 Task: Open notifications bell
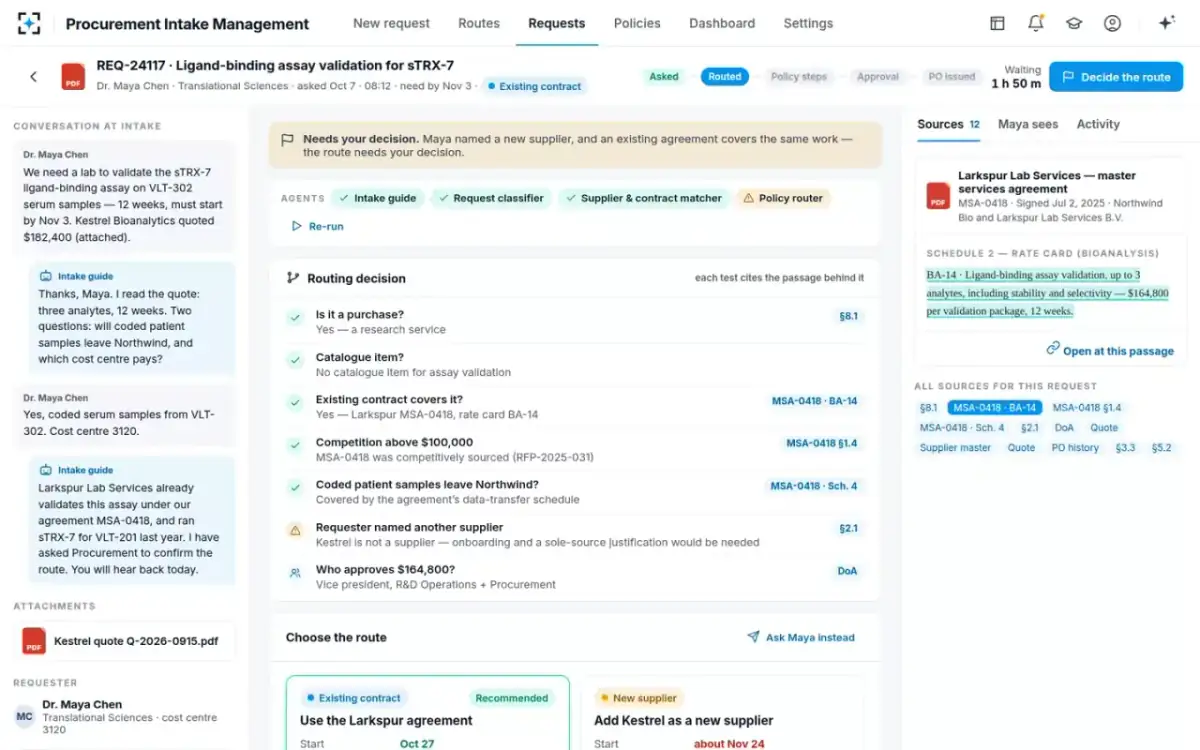tap(1036, 23)
